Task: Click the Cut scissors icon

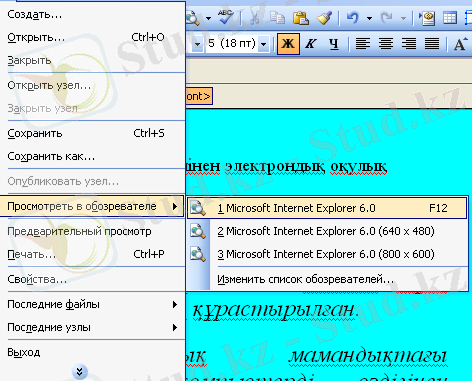Action: (254, 17)
